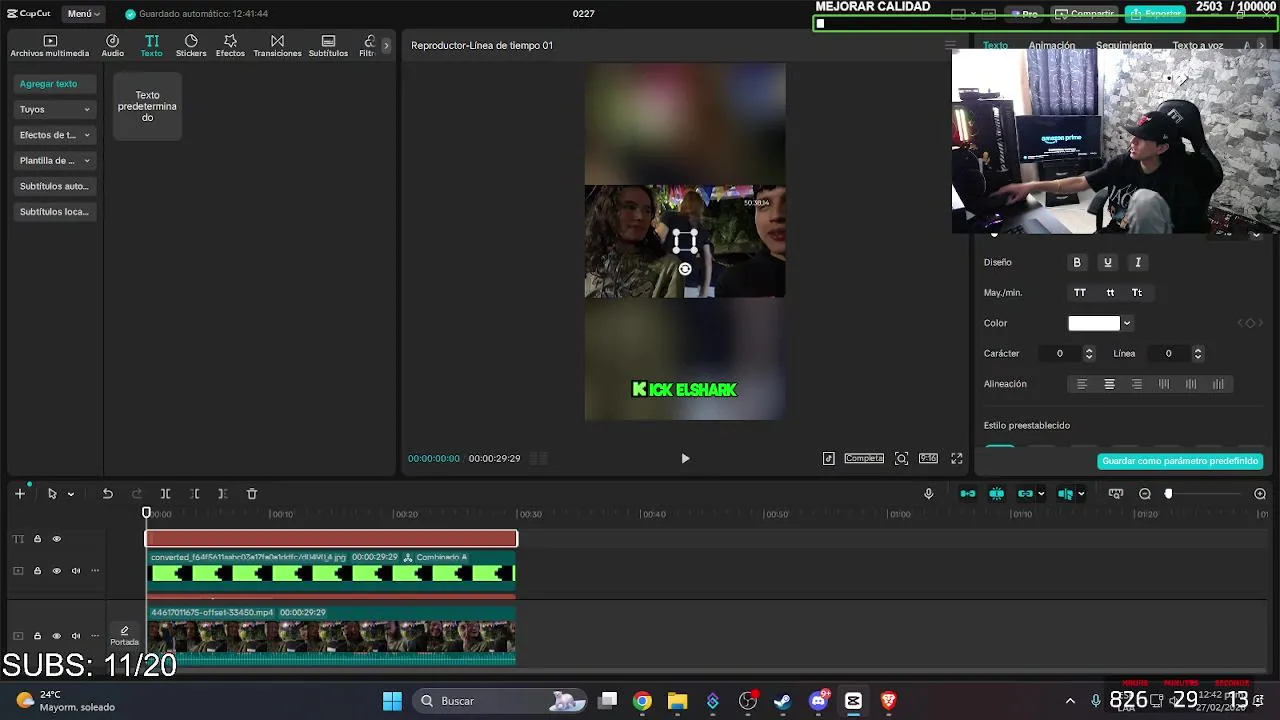This screenshot has height=720, width=1280.
Task: Open the Completa preview quality option
Action: pos(864,458)
